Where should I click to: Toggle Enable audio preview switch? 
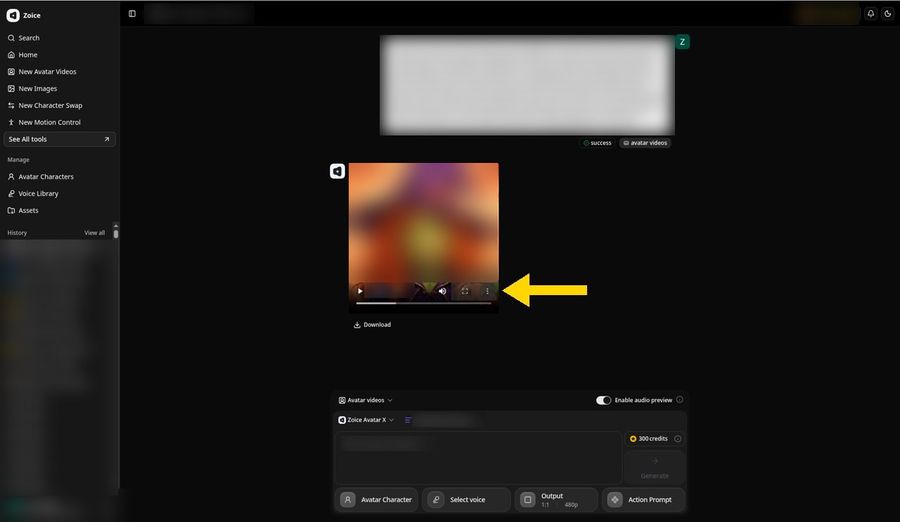(603, 400)
